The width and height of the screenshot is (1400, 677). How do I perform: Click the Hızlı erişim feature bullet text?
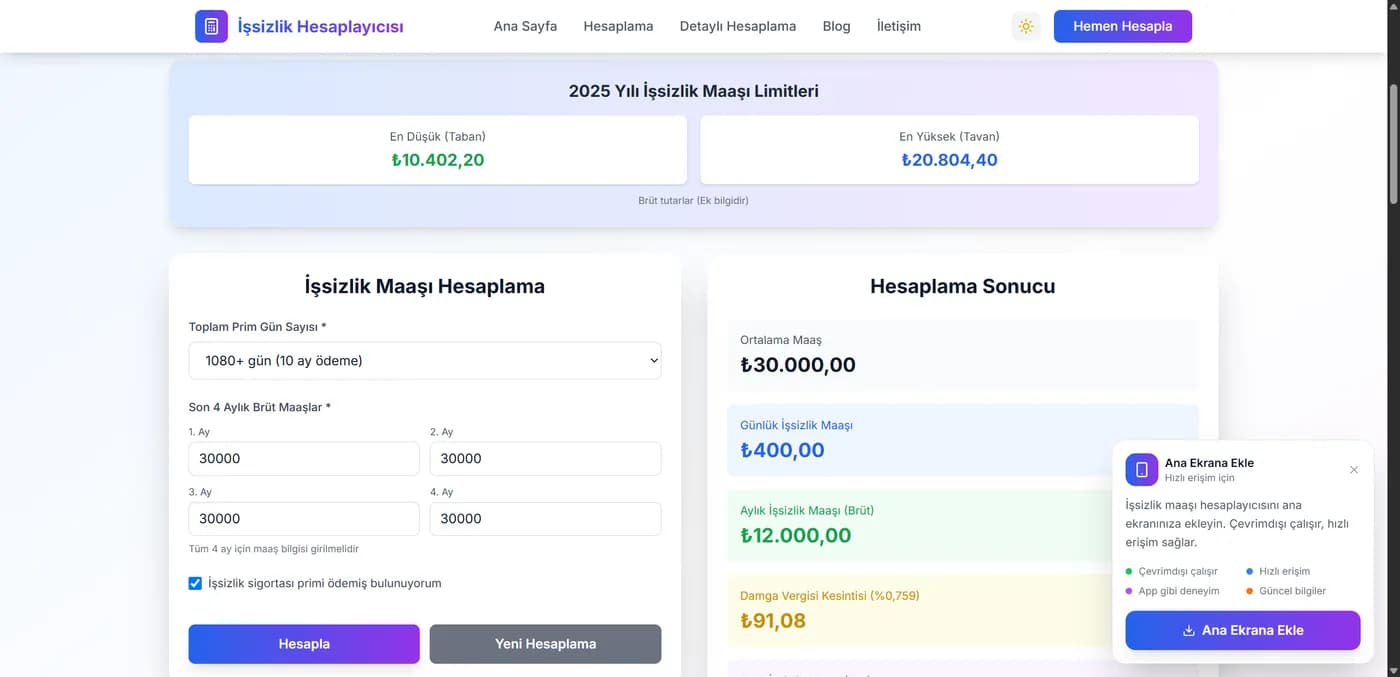1285,571
